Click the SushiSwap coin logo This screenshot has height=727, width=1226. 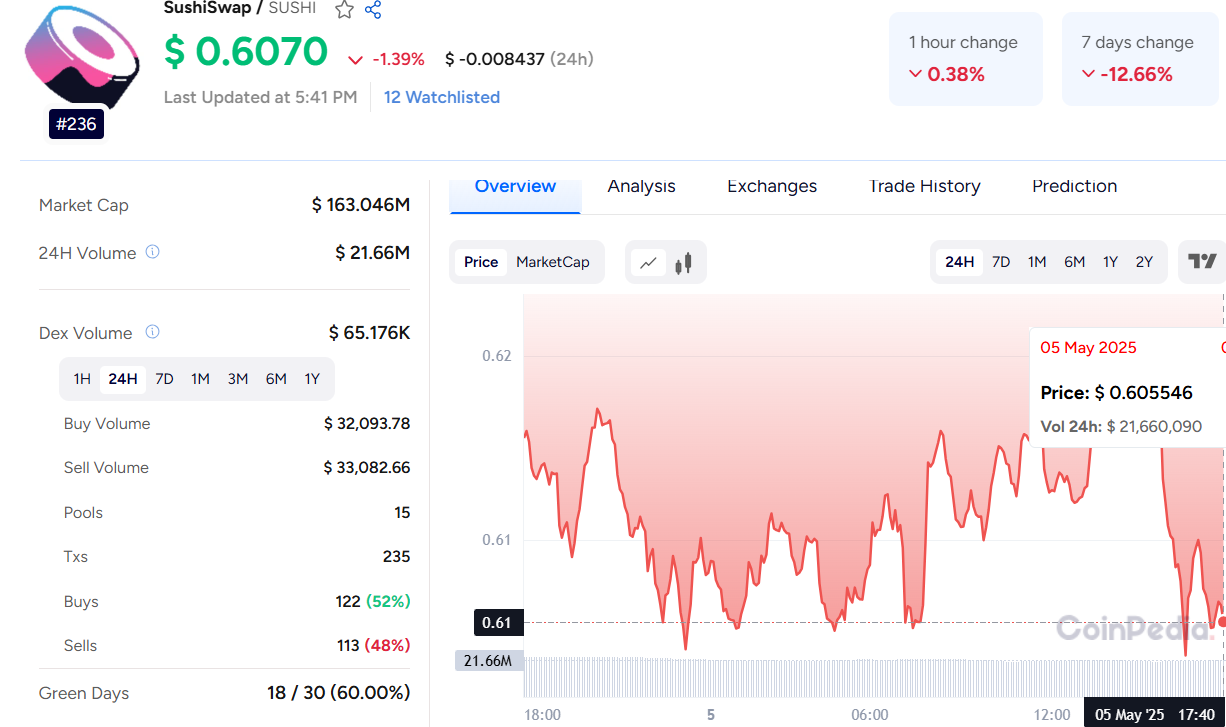(80, 60)
